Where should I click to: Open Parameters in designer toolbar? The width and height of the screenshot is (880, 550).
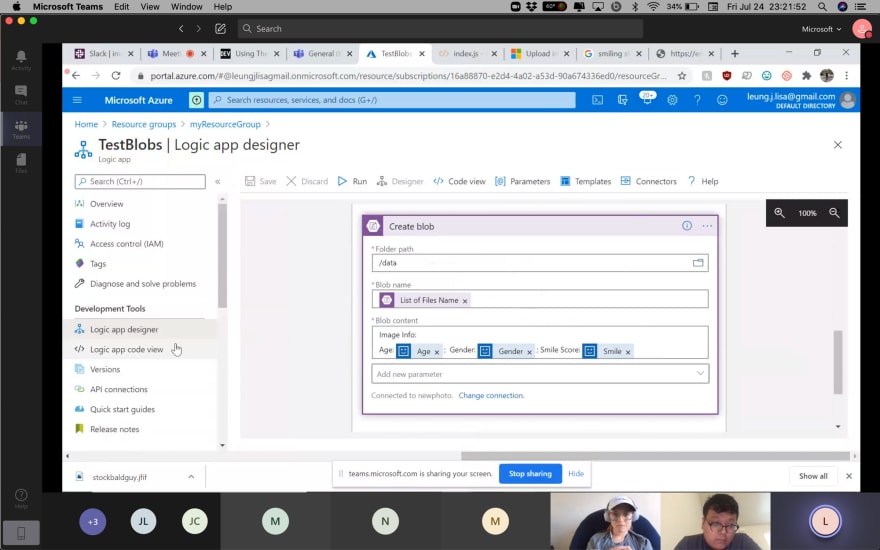522,181
